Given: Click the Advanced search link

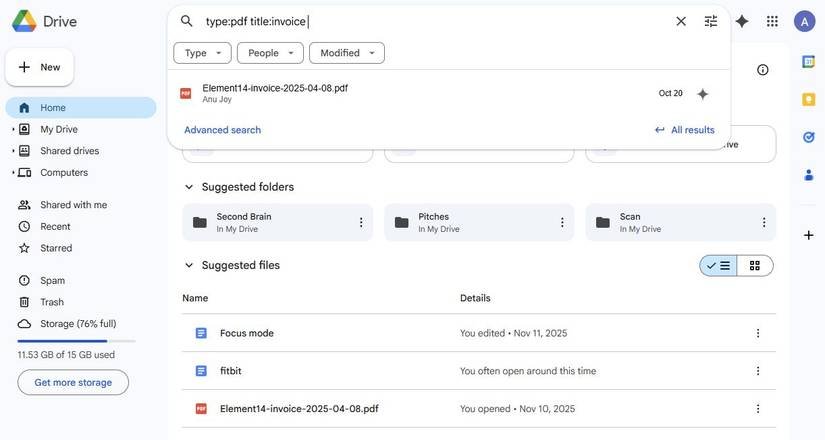Looking at the screenshot, I should pos(223,130).
